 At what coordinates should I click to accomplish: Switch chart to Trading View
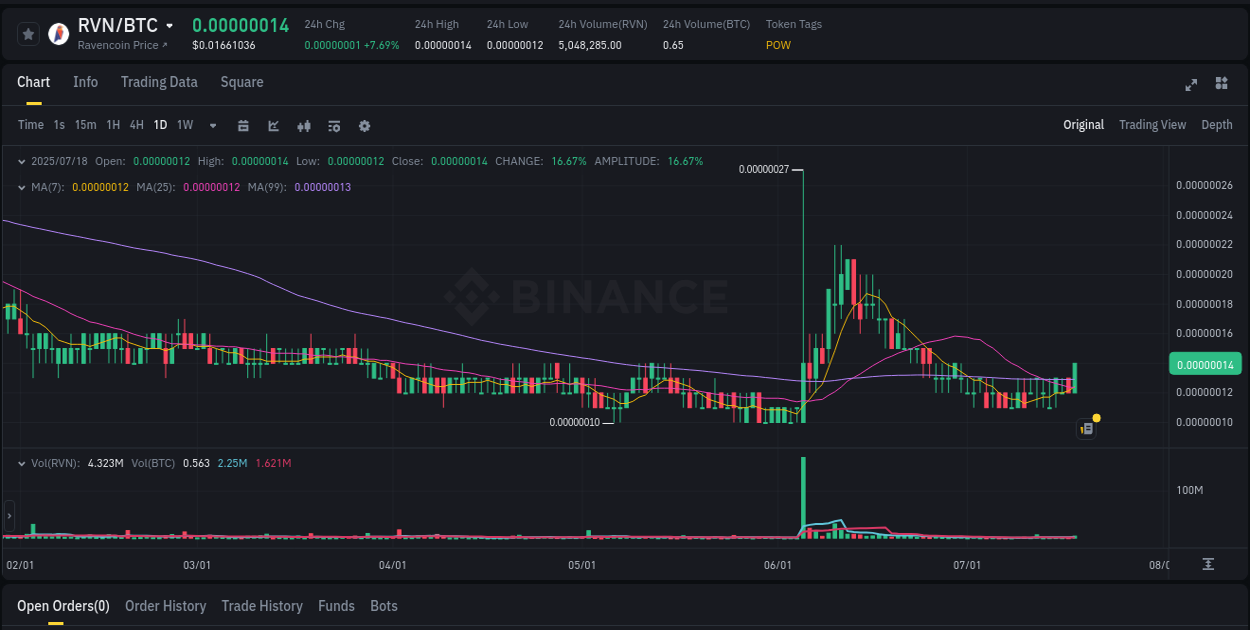point(1152,125)
